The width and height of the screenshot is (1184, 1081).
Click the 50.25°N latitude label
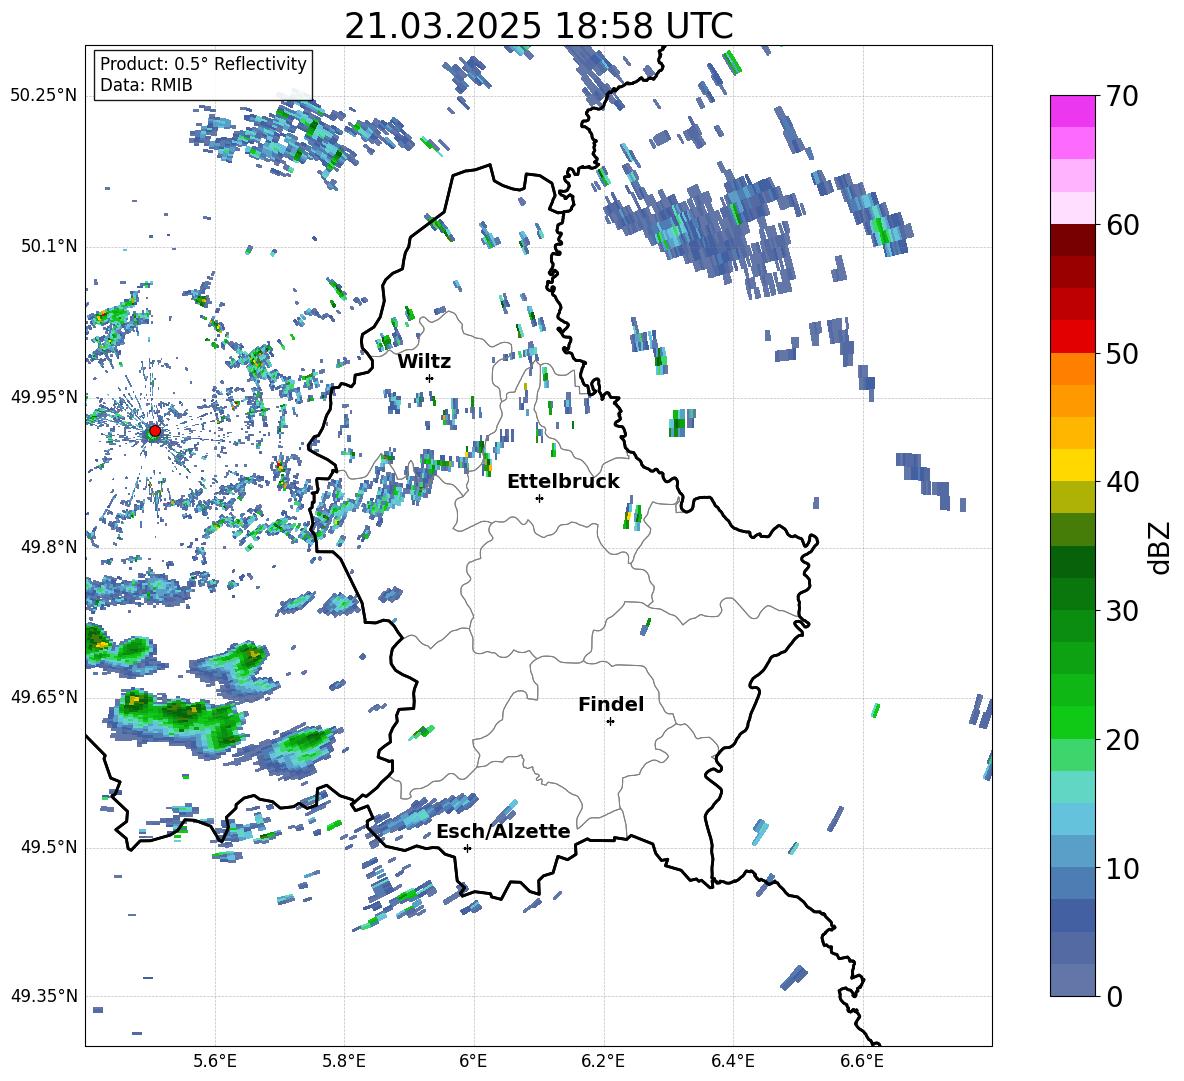tap(43, 96)
